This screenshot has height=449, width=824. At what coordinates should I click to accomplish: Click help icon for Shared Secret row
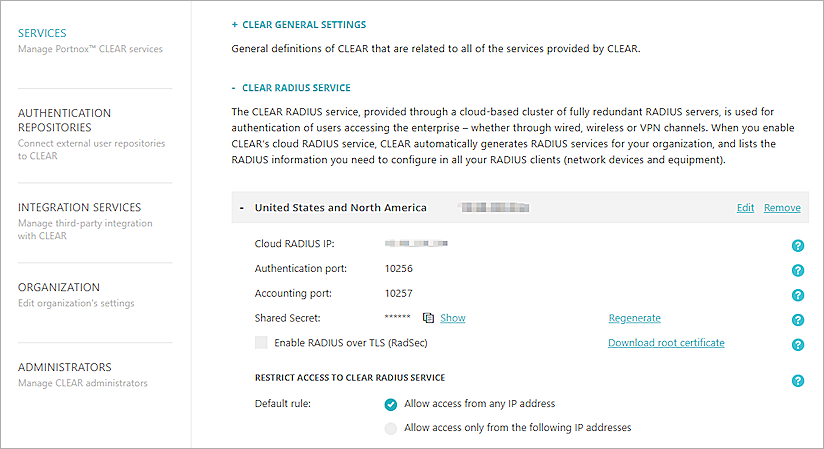pyautogui.click(x=798, y=320)
